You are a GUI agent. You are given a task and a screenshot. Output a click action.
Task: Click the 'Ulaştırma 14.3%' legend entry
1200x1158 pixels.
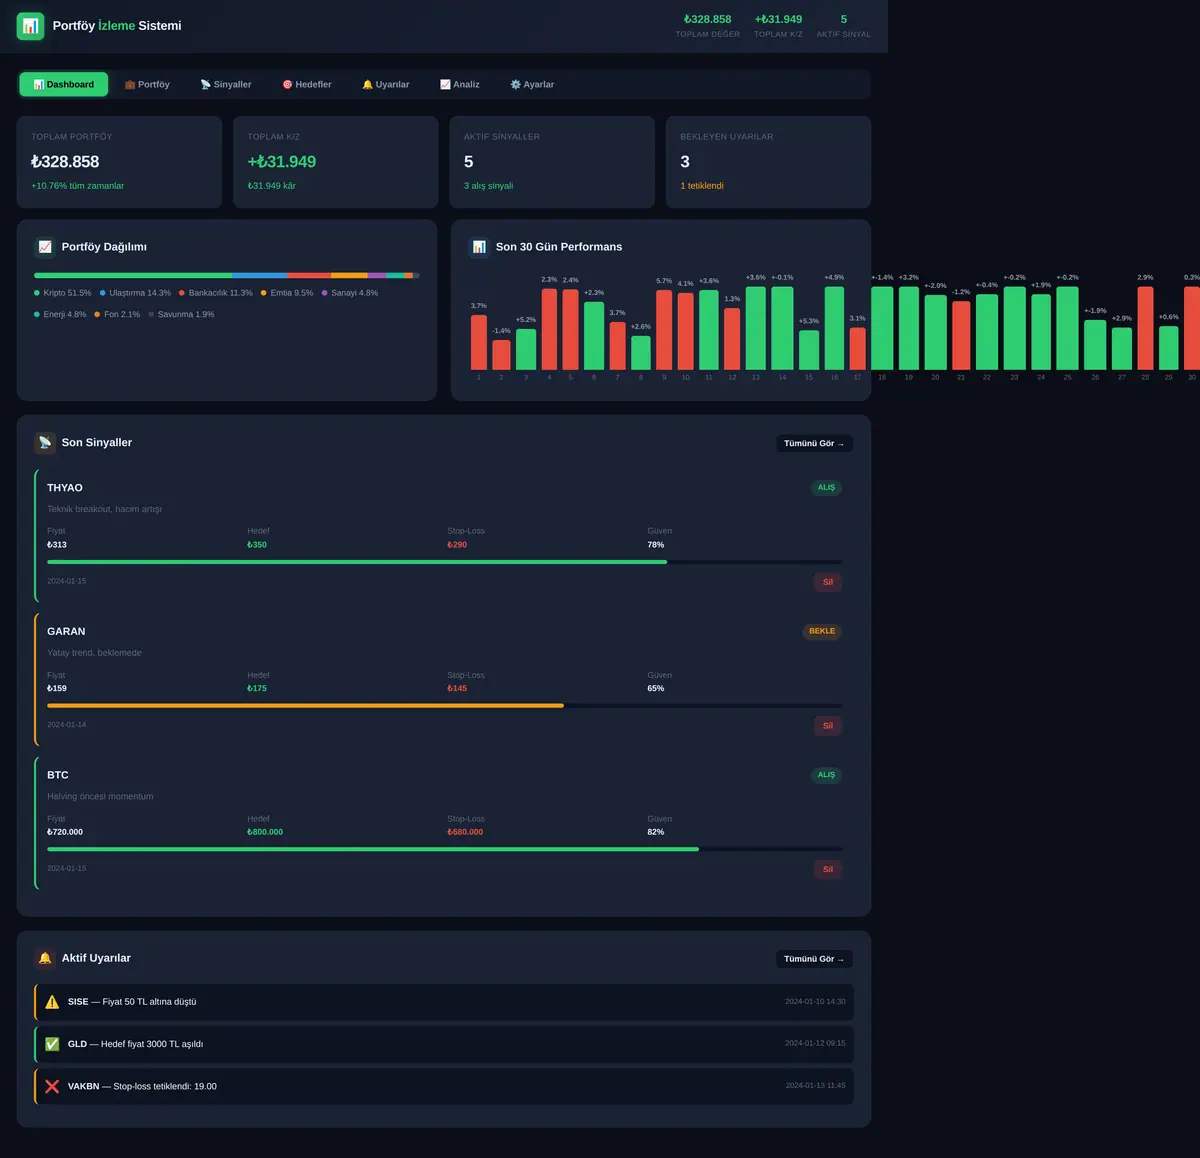(x=135, y=293)
